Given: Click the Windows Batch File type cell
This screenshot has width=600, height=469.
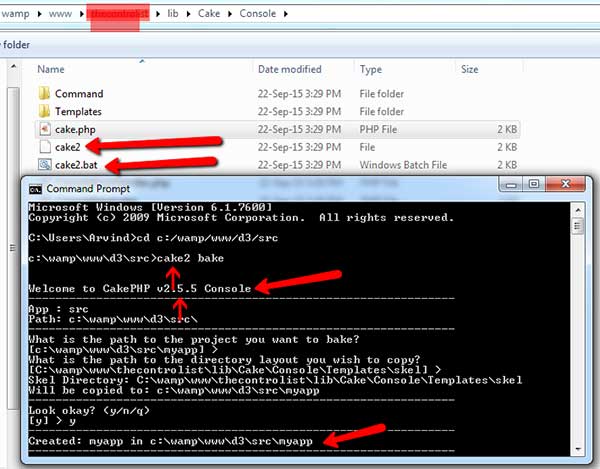Looking at the screenshot, I should coord(403,165).
